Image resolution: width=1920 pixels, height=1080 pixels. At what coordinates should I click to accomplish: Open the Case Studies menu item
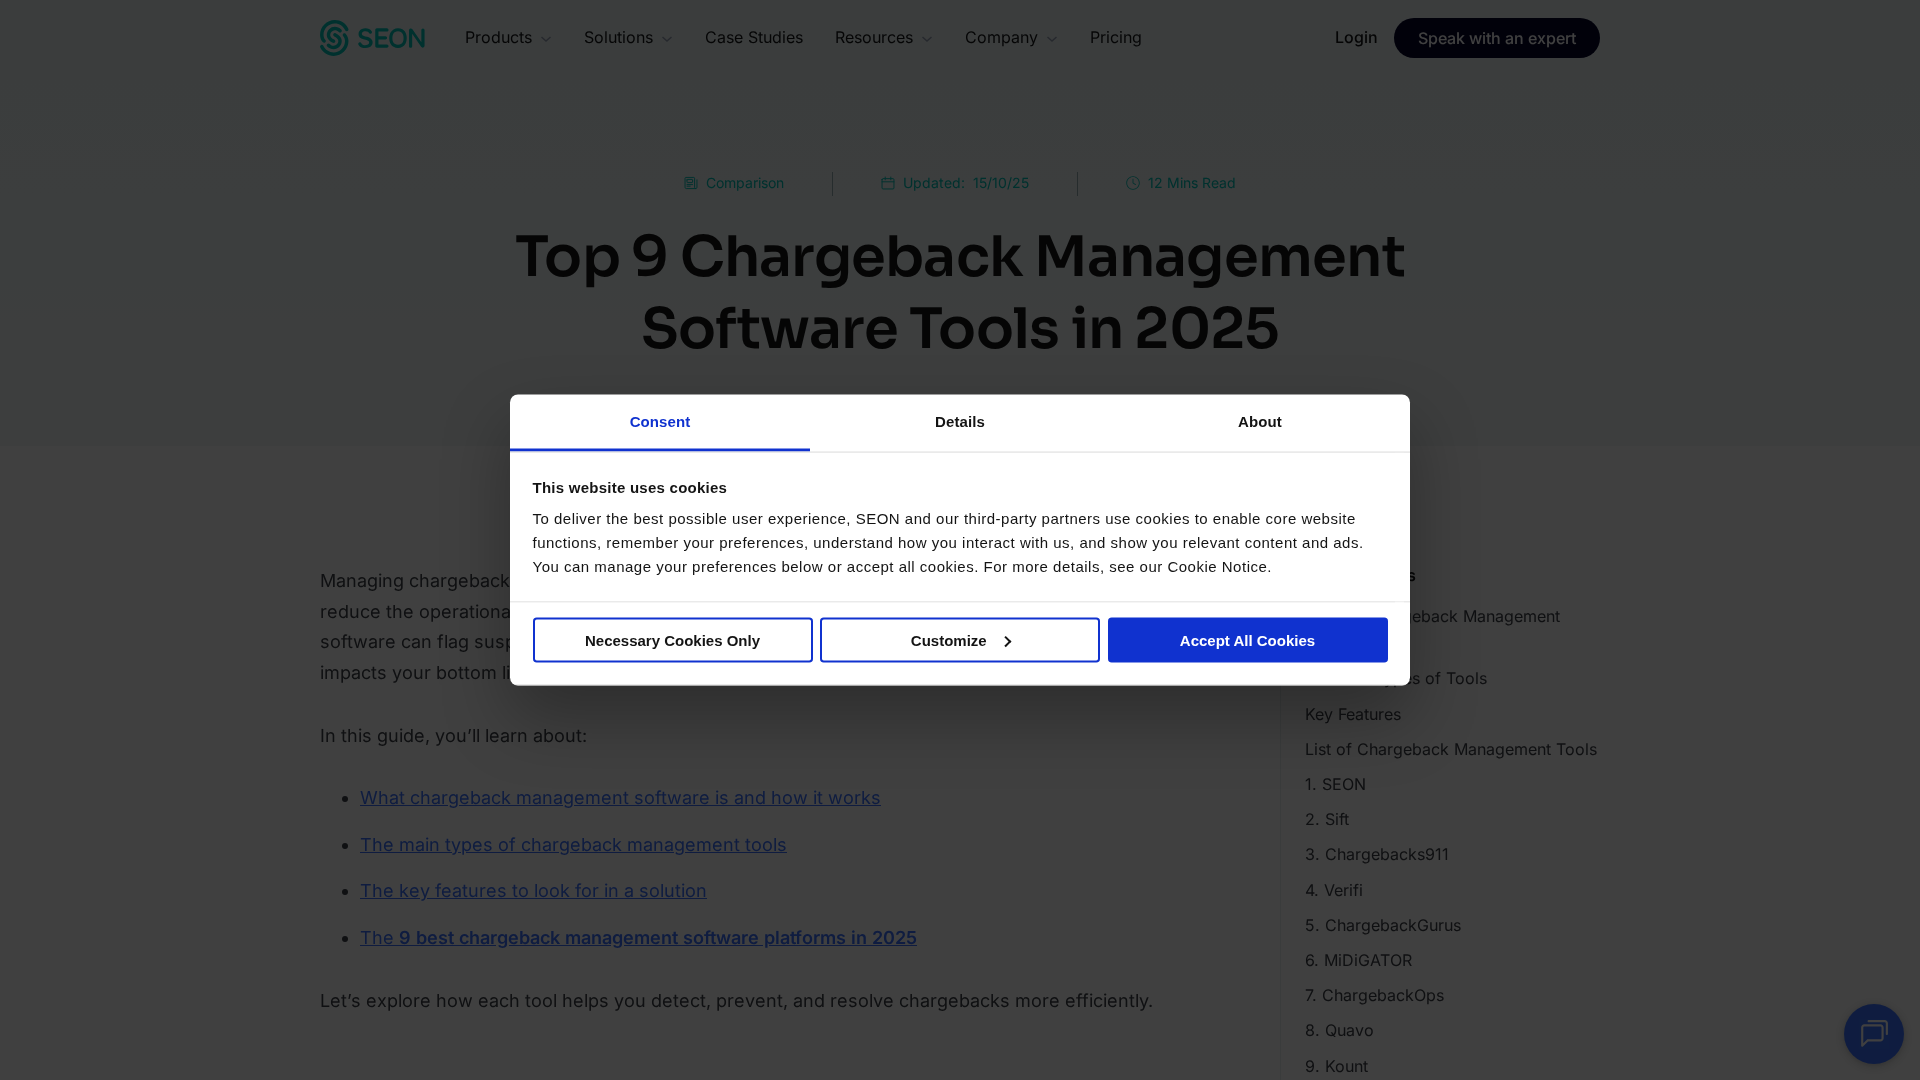point(753,38)
